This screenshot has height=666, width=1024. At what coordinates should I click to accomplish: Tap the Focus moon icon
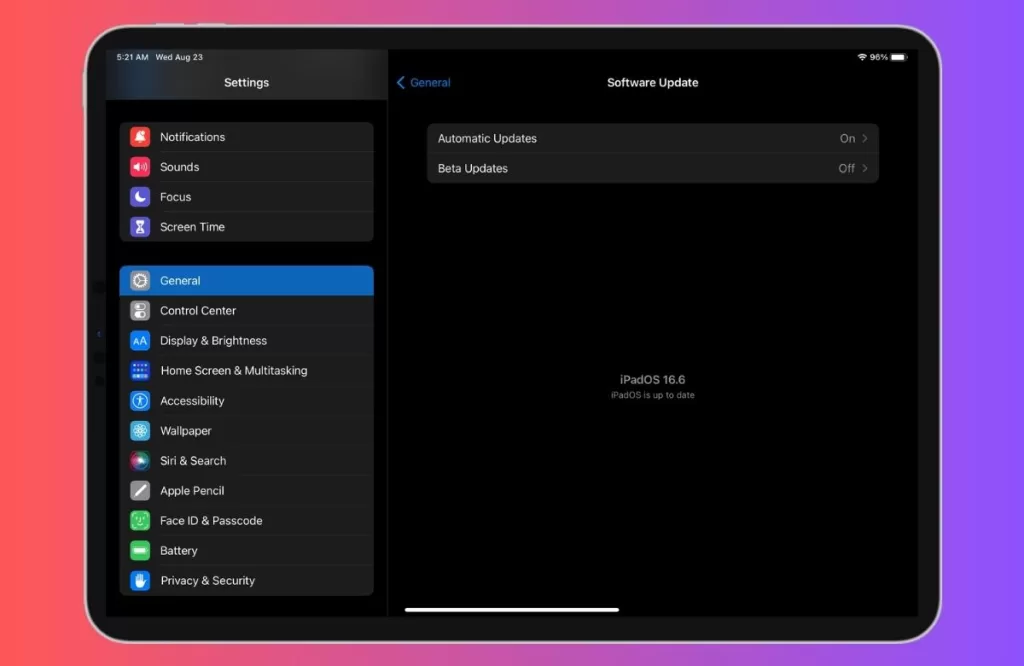pos(140,197)
